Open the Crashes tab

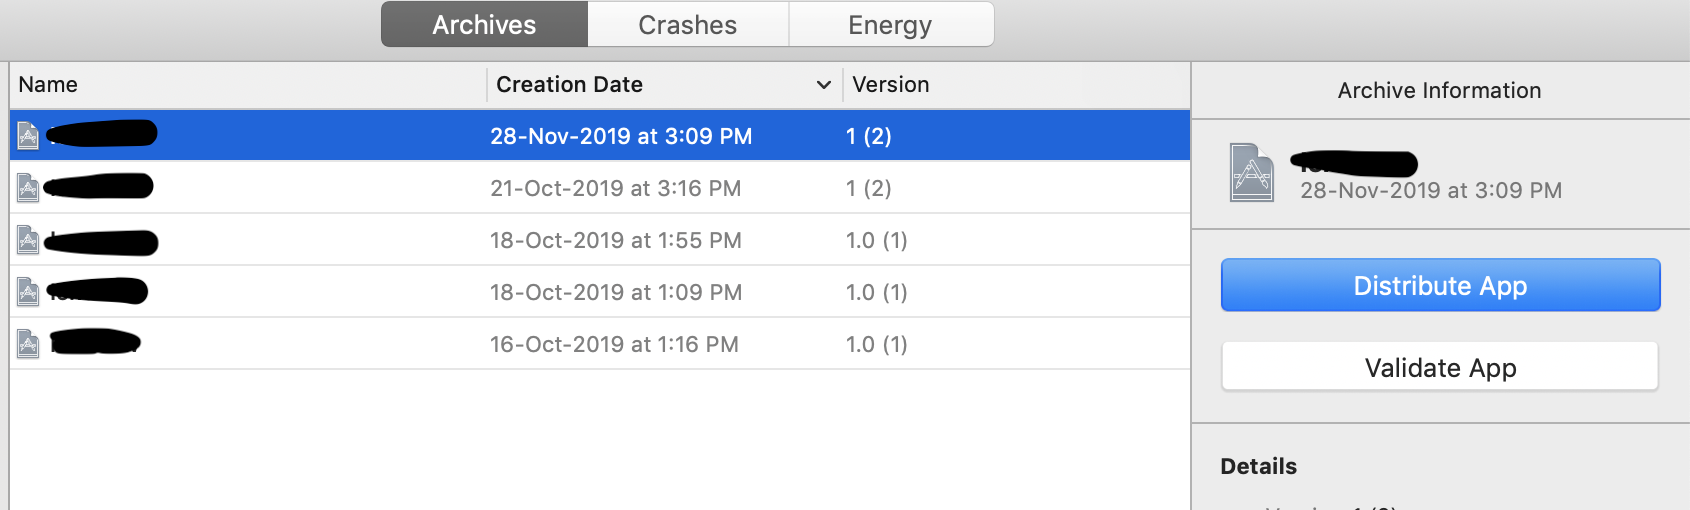(x=688, y=25)
